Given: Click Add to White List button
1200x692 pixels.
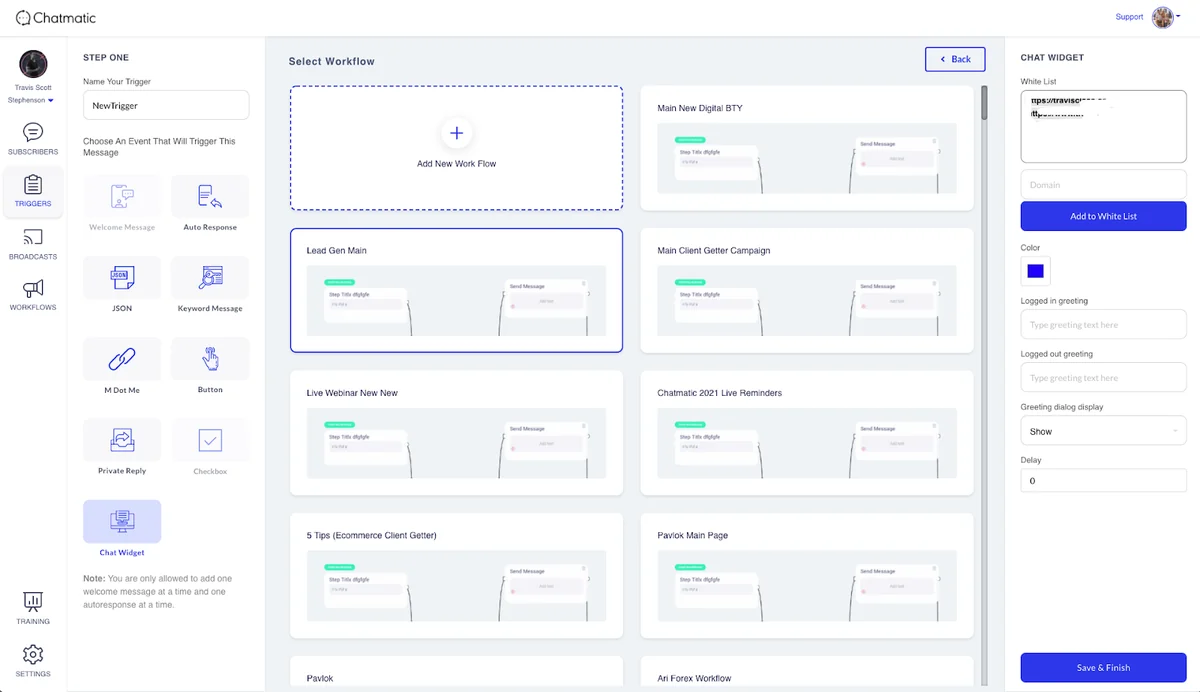Looking at the screenshot, I should point(1103,216).
